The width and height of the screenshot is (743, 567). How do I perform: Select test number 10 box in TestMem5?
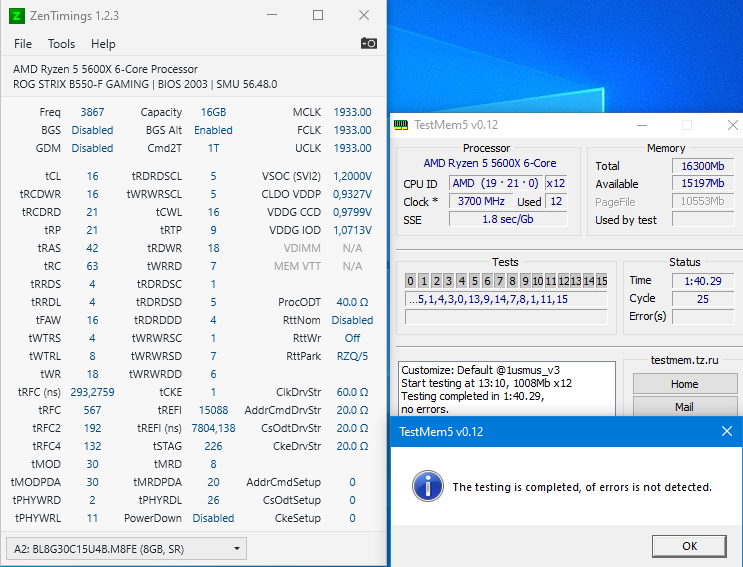point(538,281)
